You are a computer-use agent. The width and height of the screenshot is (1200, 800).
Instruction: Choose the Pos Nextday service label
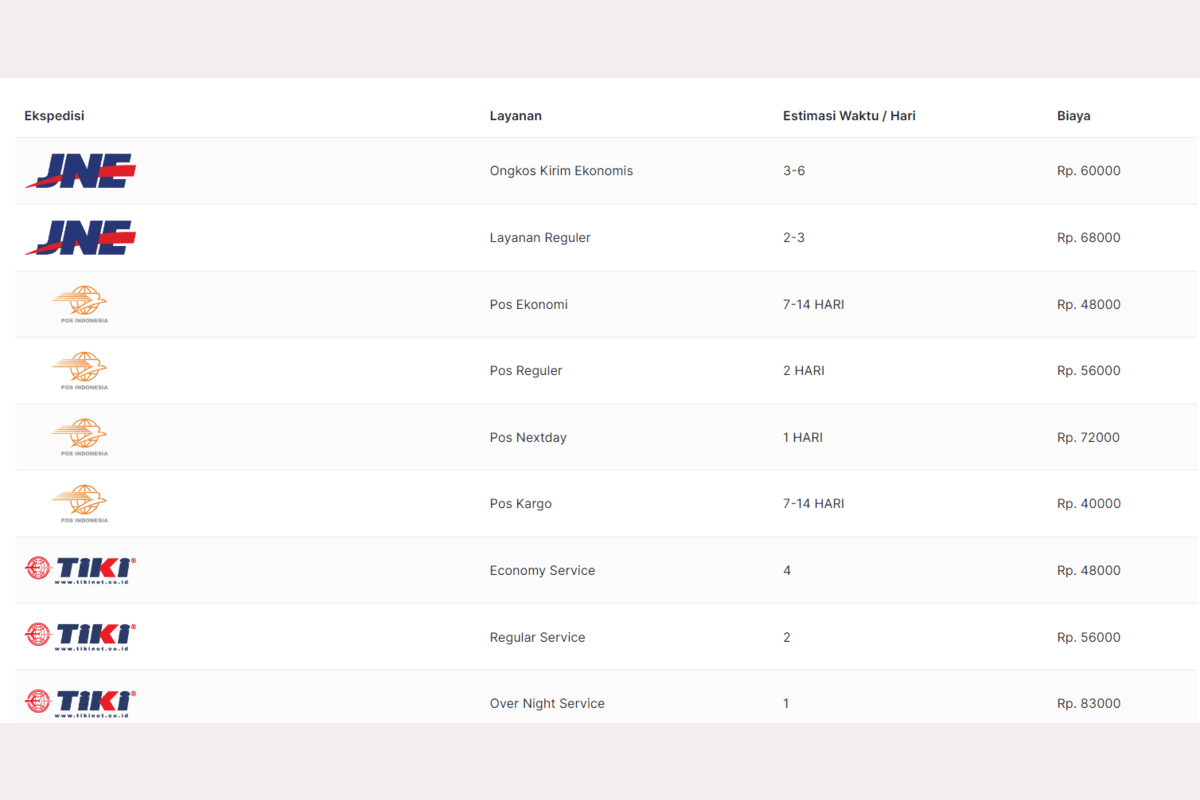[528, 438]
